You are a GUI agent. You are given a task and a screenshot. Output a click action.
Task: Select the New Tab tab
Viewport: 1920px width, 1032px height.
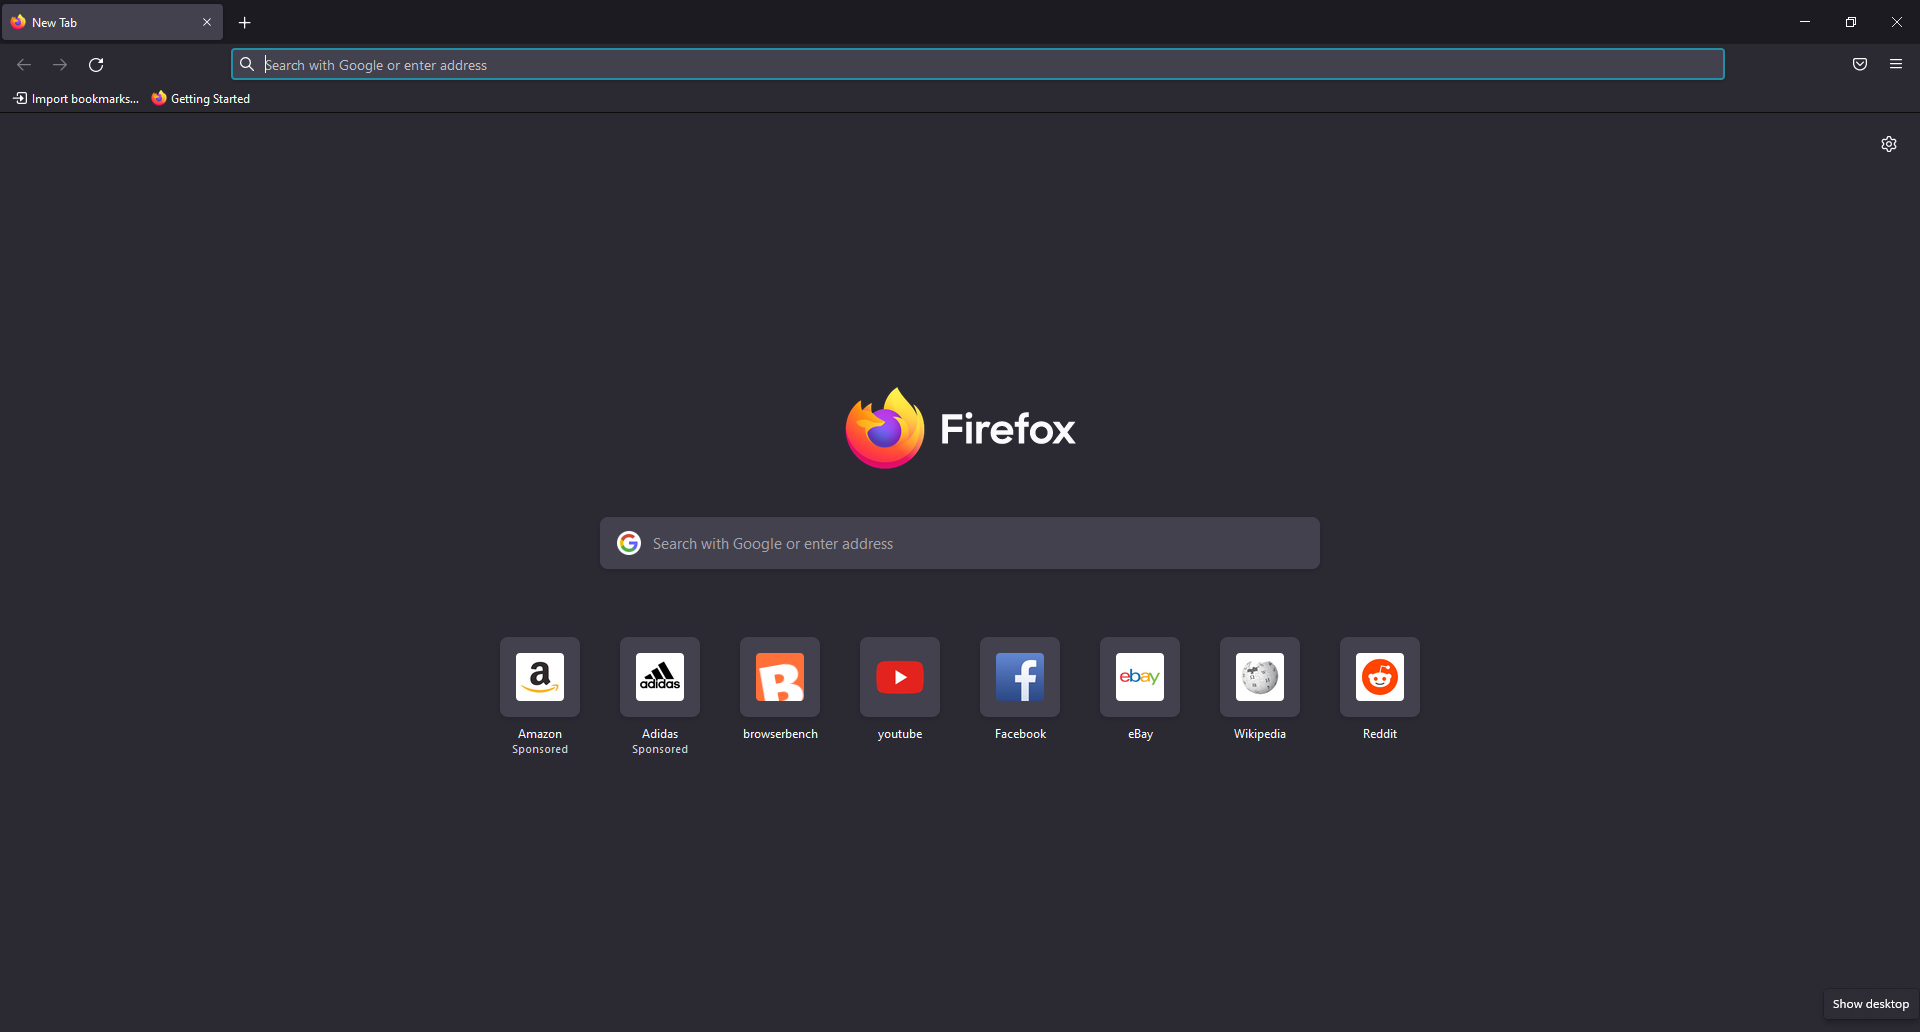[x=112, y=22]
